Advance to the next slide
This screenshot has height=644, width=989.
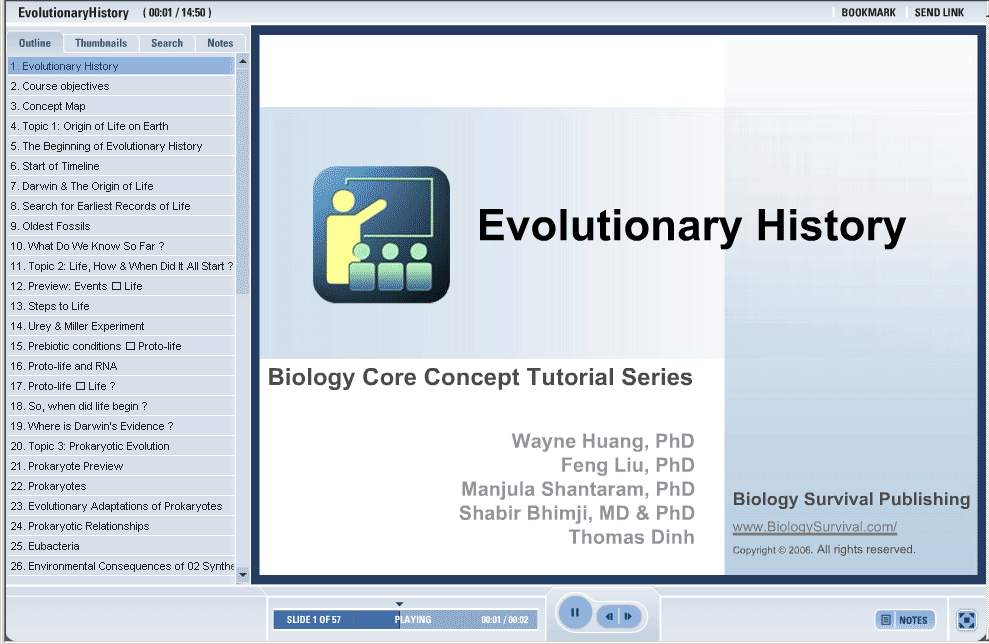pos(628,617)
